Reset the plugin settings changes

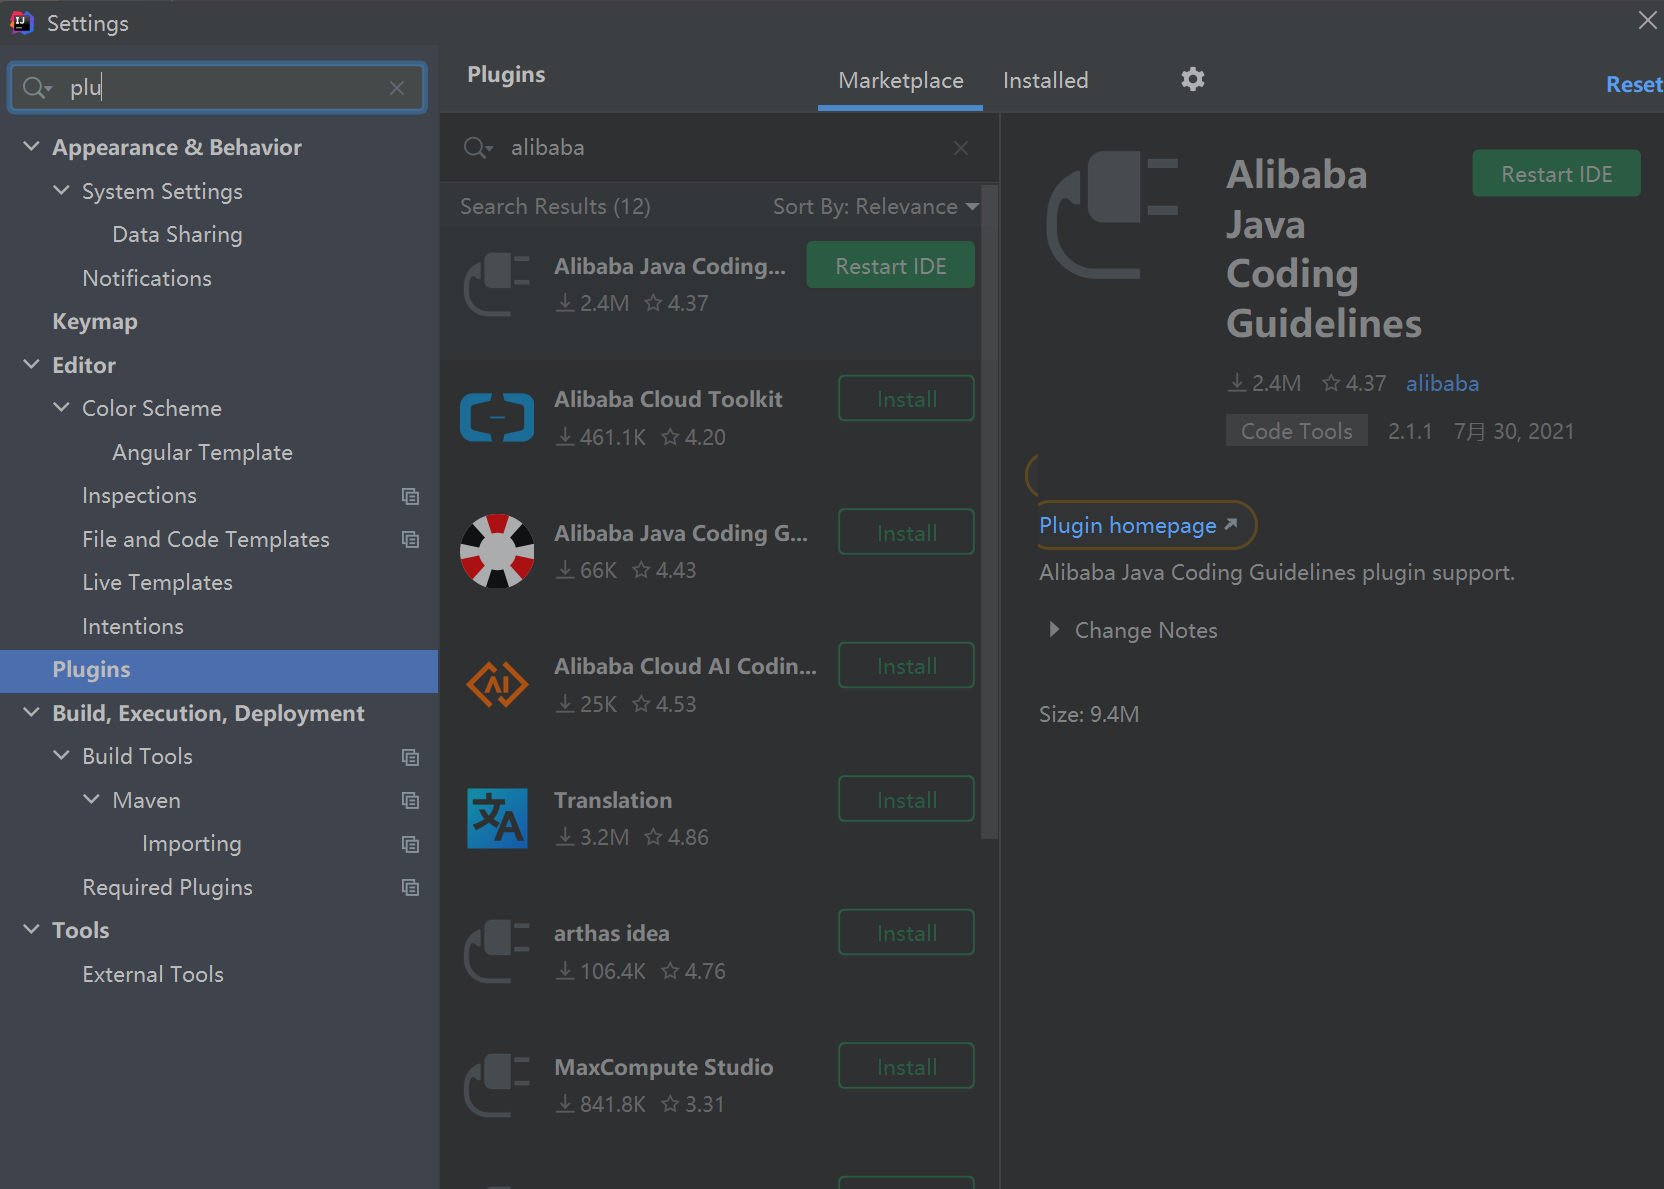coord(1634,85)
